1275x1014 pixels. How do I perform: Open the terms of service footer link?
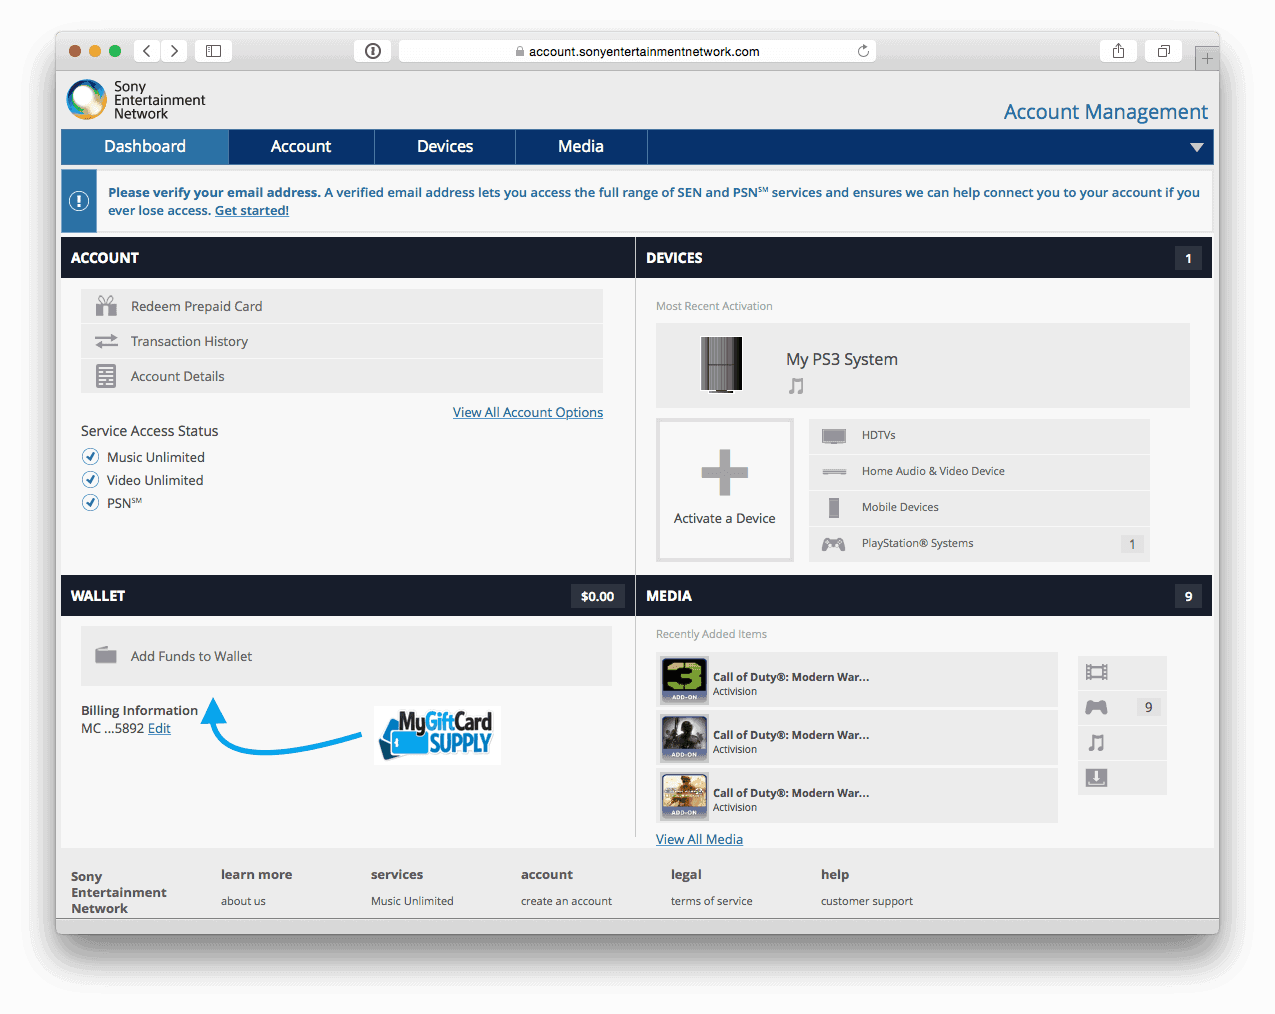pos(712,901)
